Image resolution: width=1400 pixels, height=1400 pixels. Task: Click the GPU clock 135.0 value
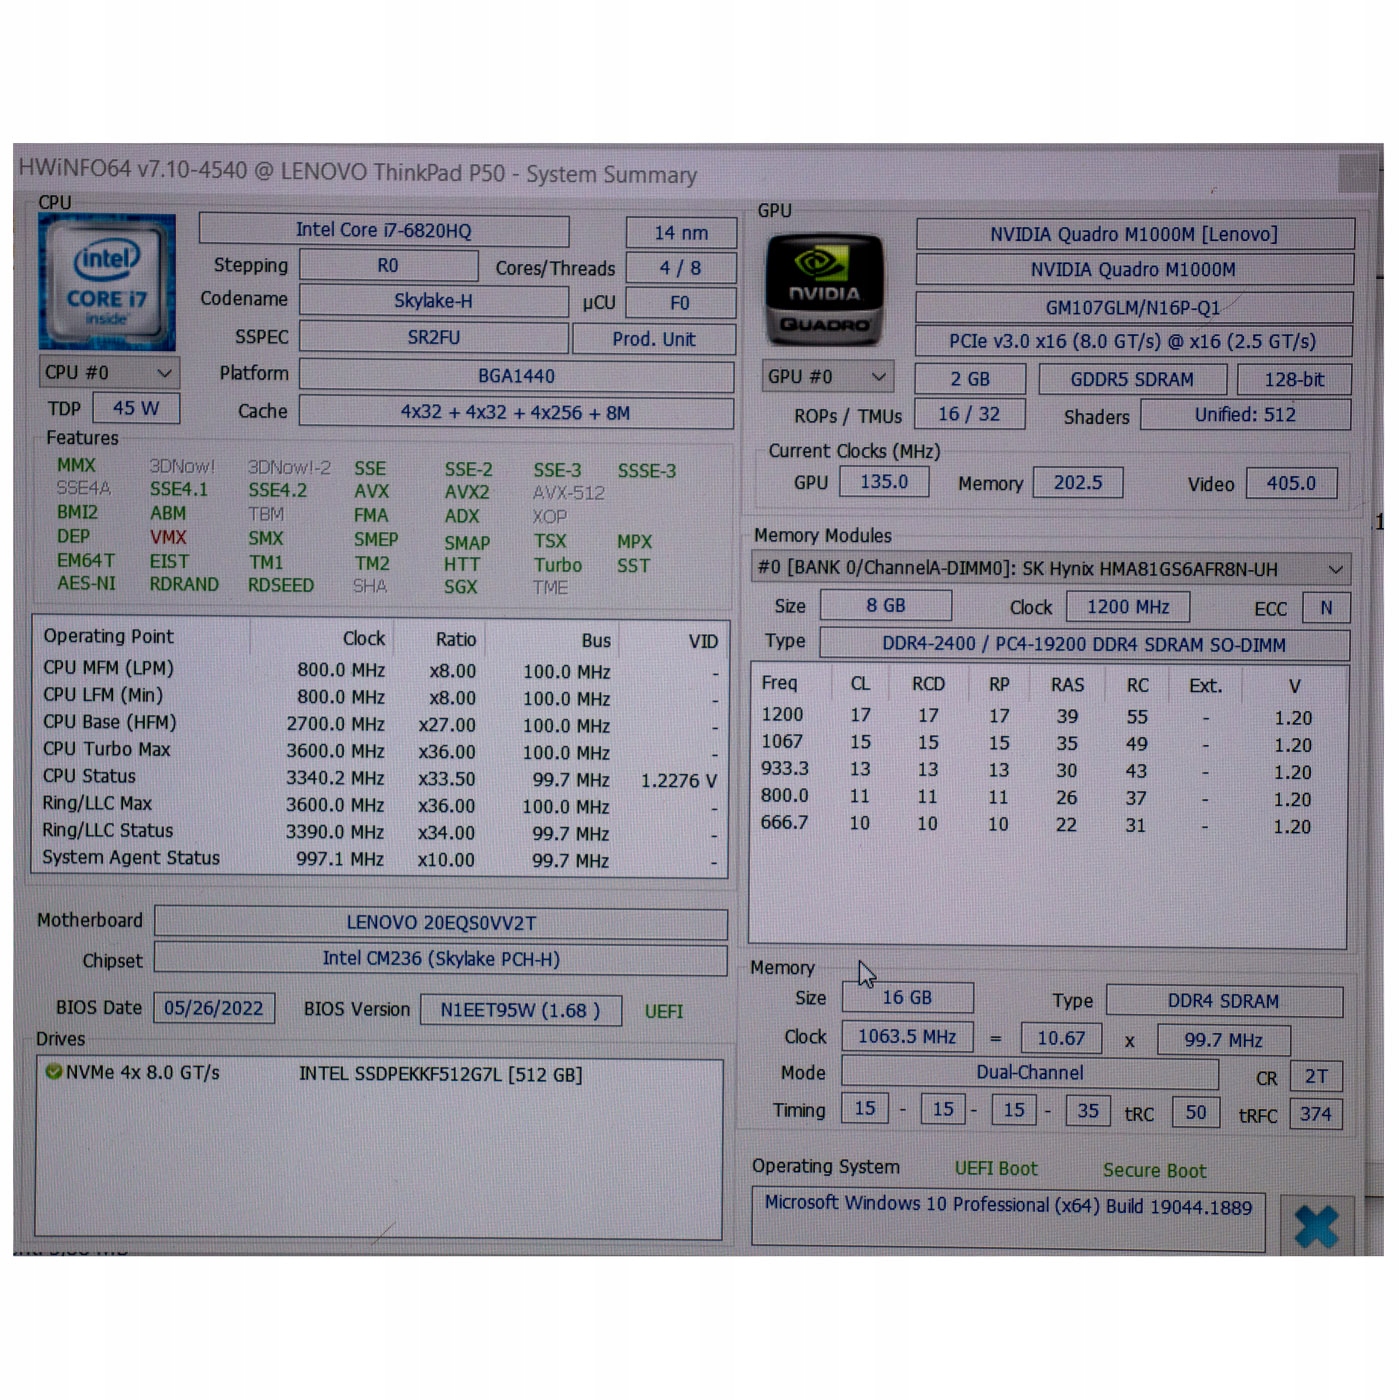(884, 482)
